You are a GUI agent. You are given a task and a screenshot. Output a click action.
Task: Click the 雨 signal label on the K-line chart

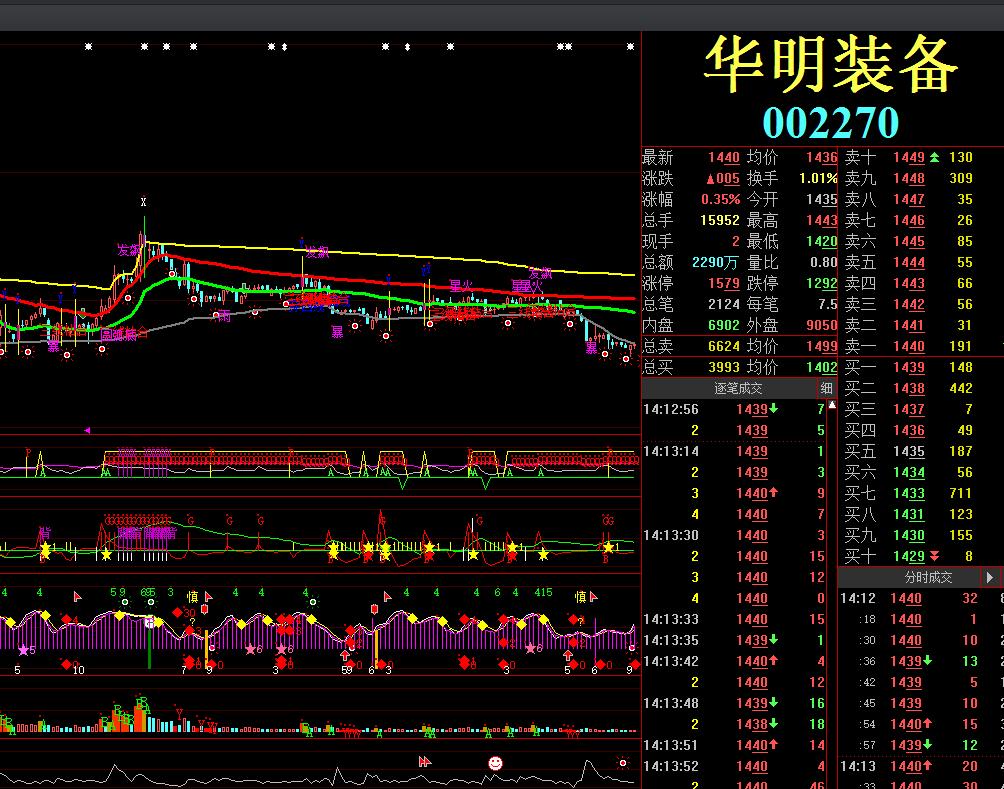click(x=223, y=315)
